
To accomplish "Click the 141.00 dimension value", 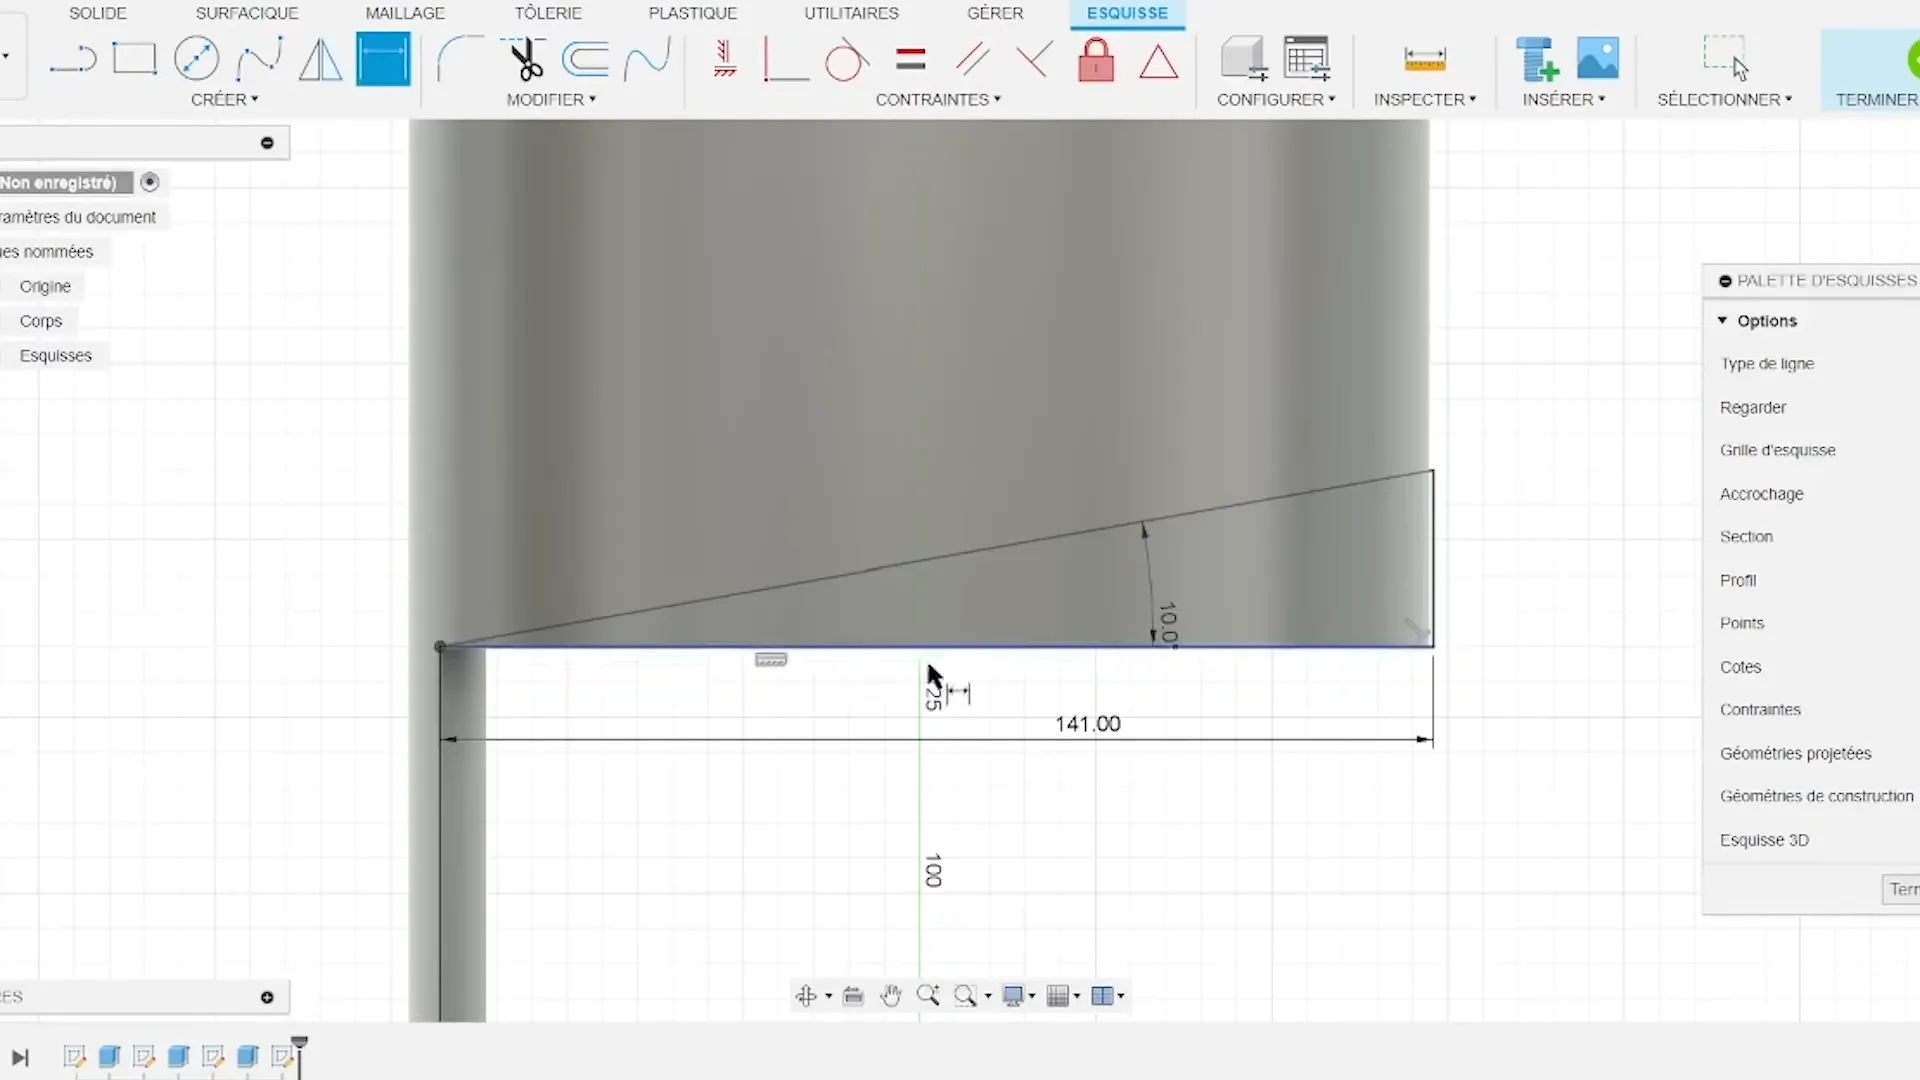I will [1088, 723].
